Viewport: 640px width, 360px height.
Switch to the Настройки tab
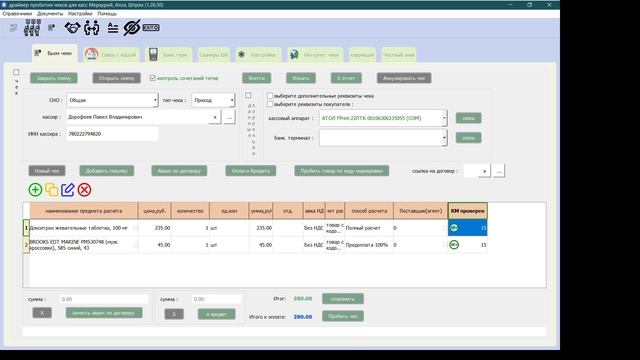pos(259,55)
